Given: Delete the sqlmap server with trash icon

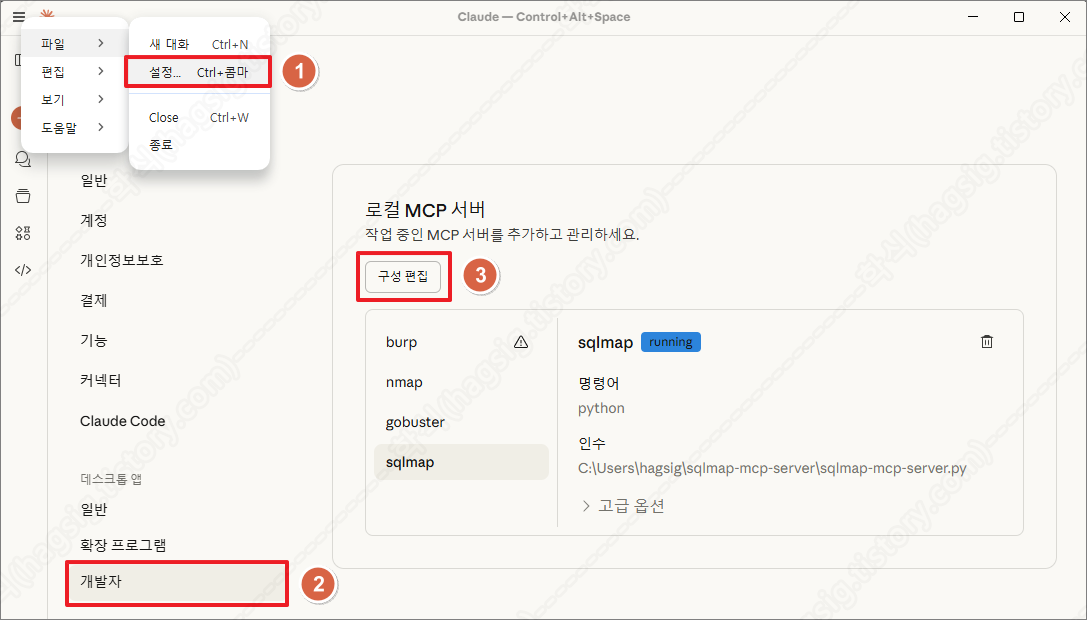Looking at the screenshot, I should (986, 341).
